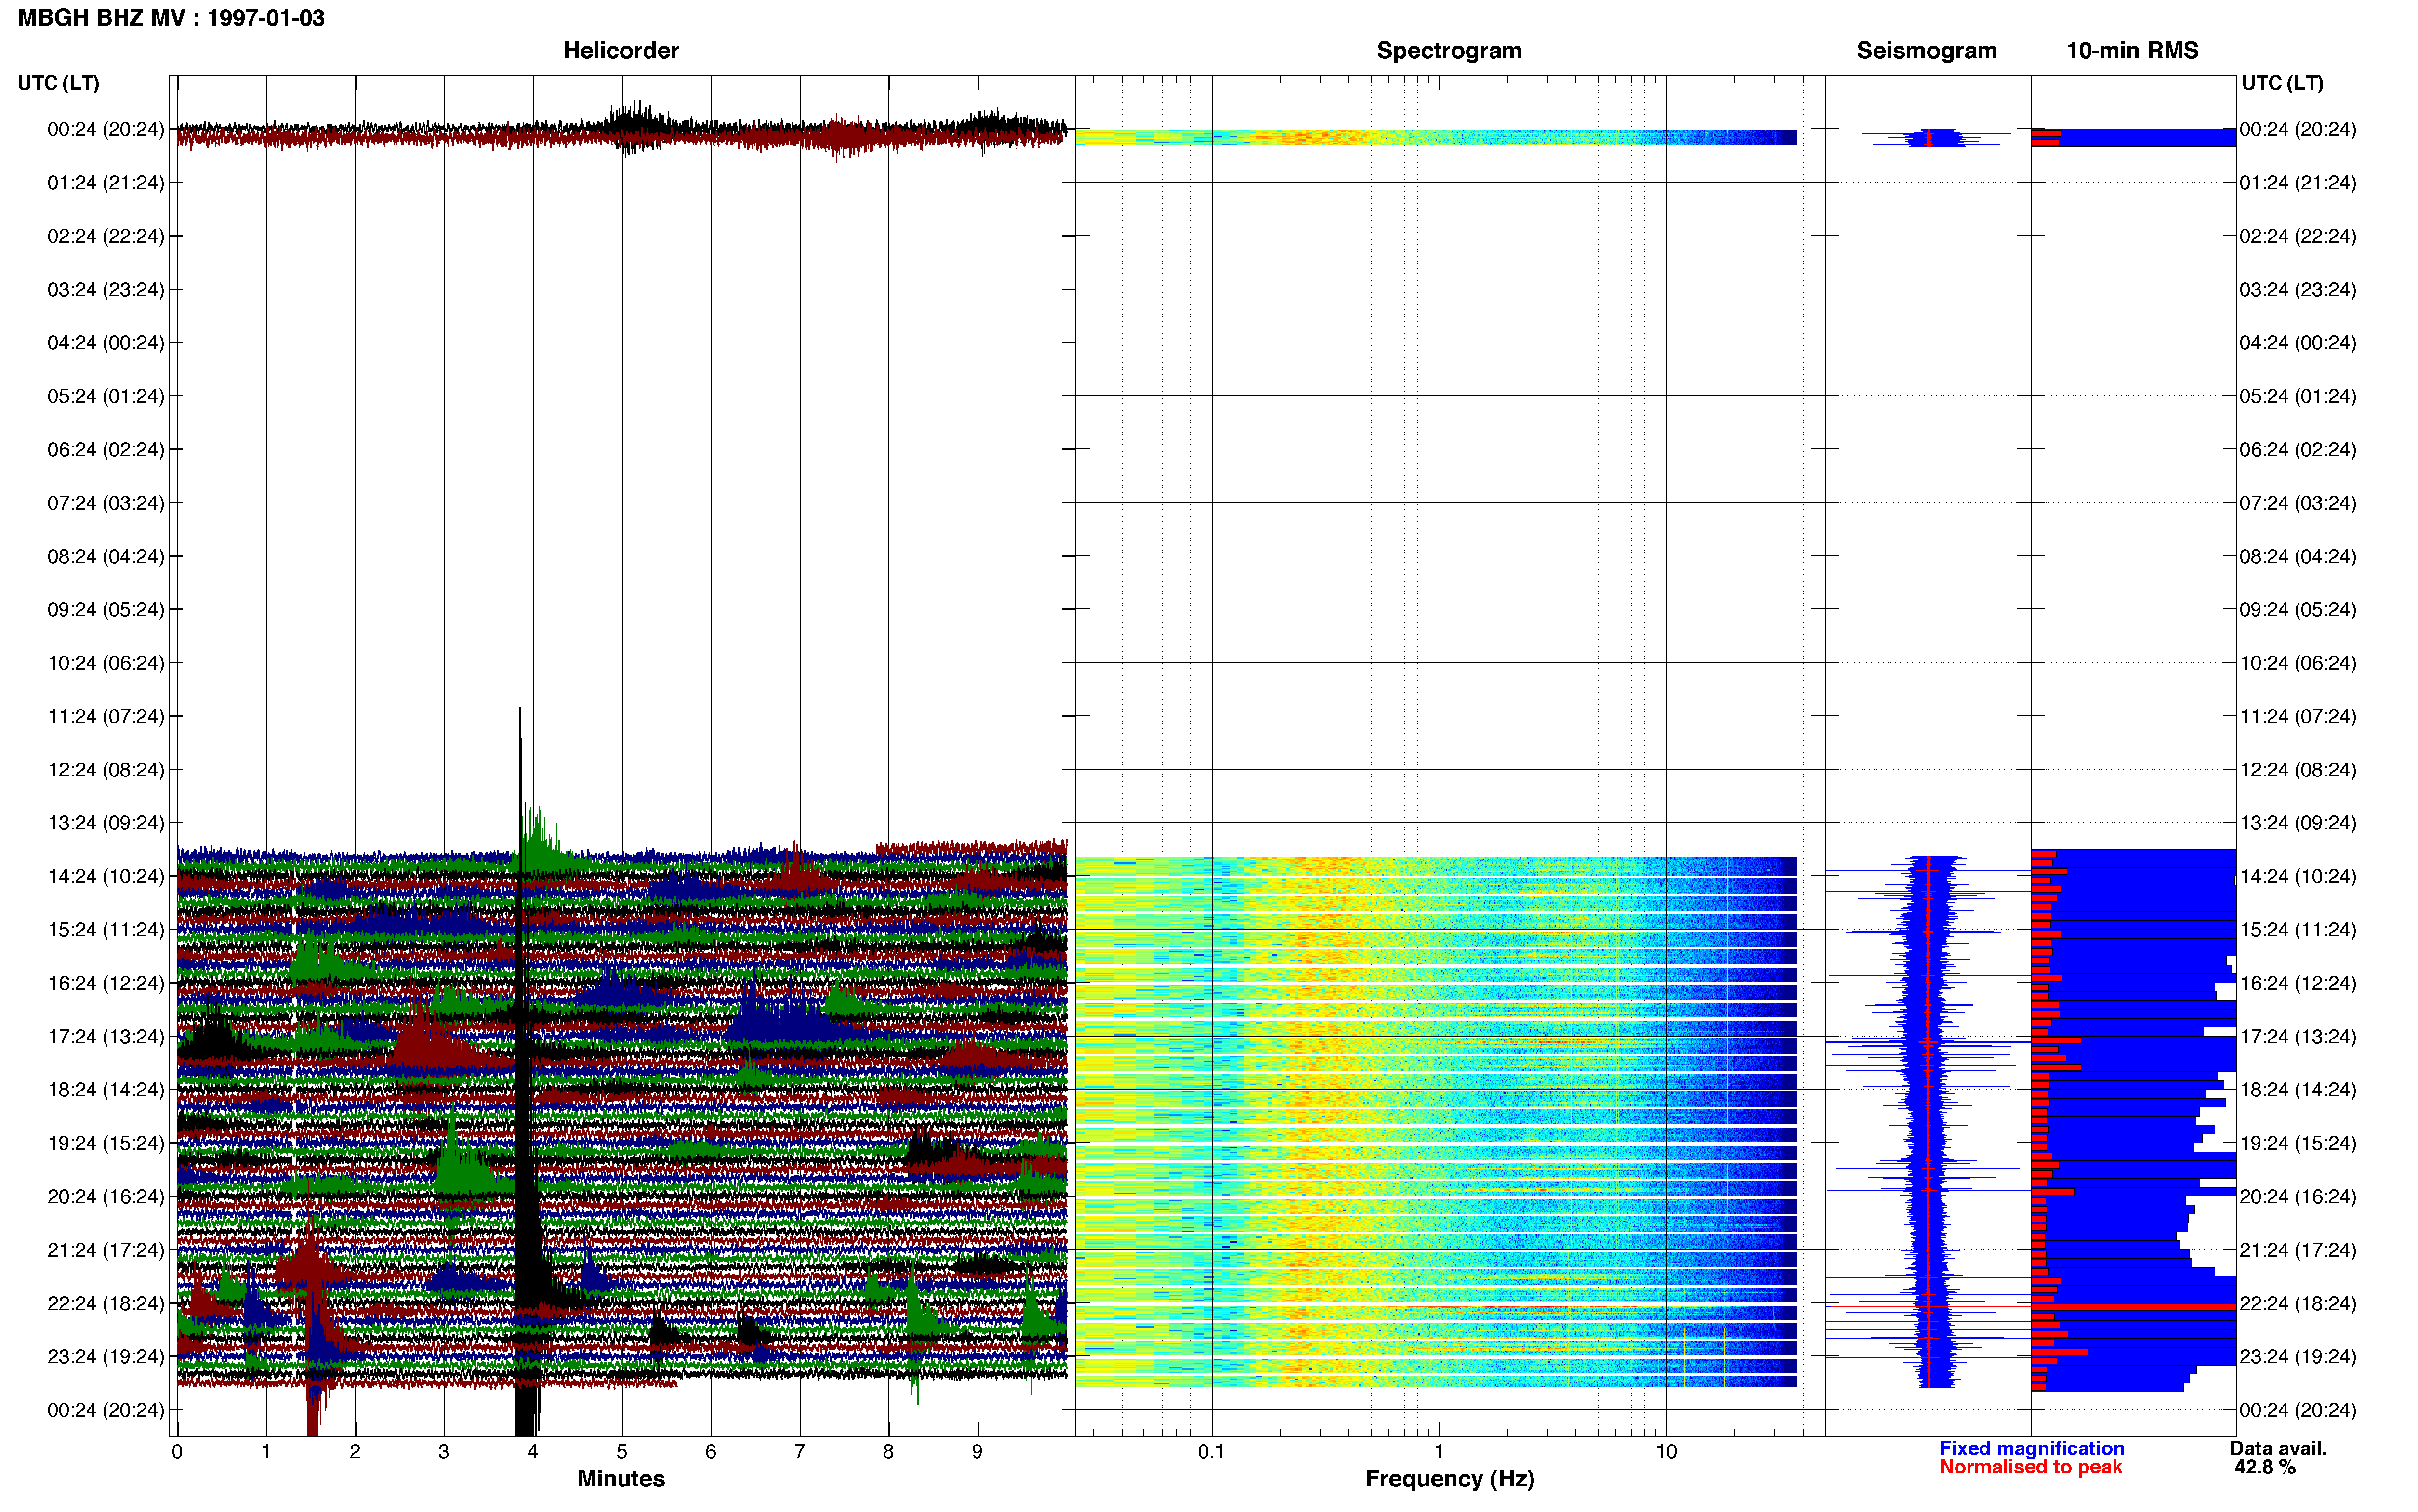Click the '42.8 %' data availability value
The image size is (2418, 1512).
coord(2265,1467)
